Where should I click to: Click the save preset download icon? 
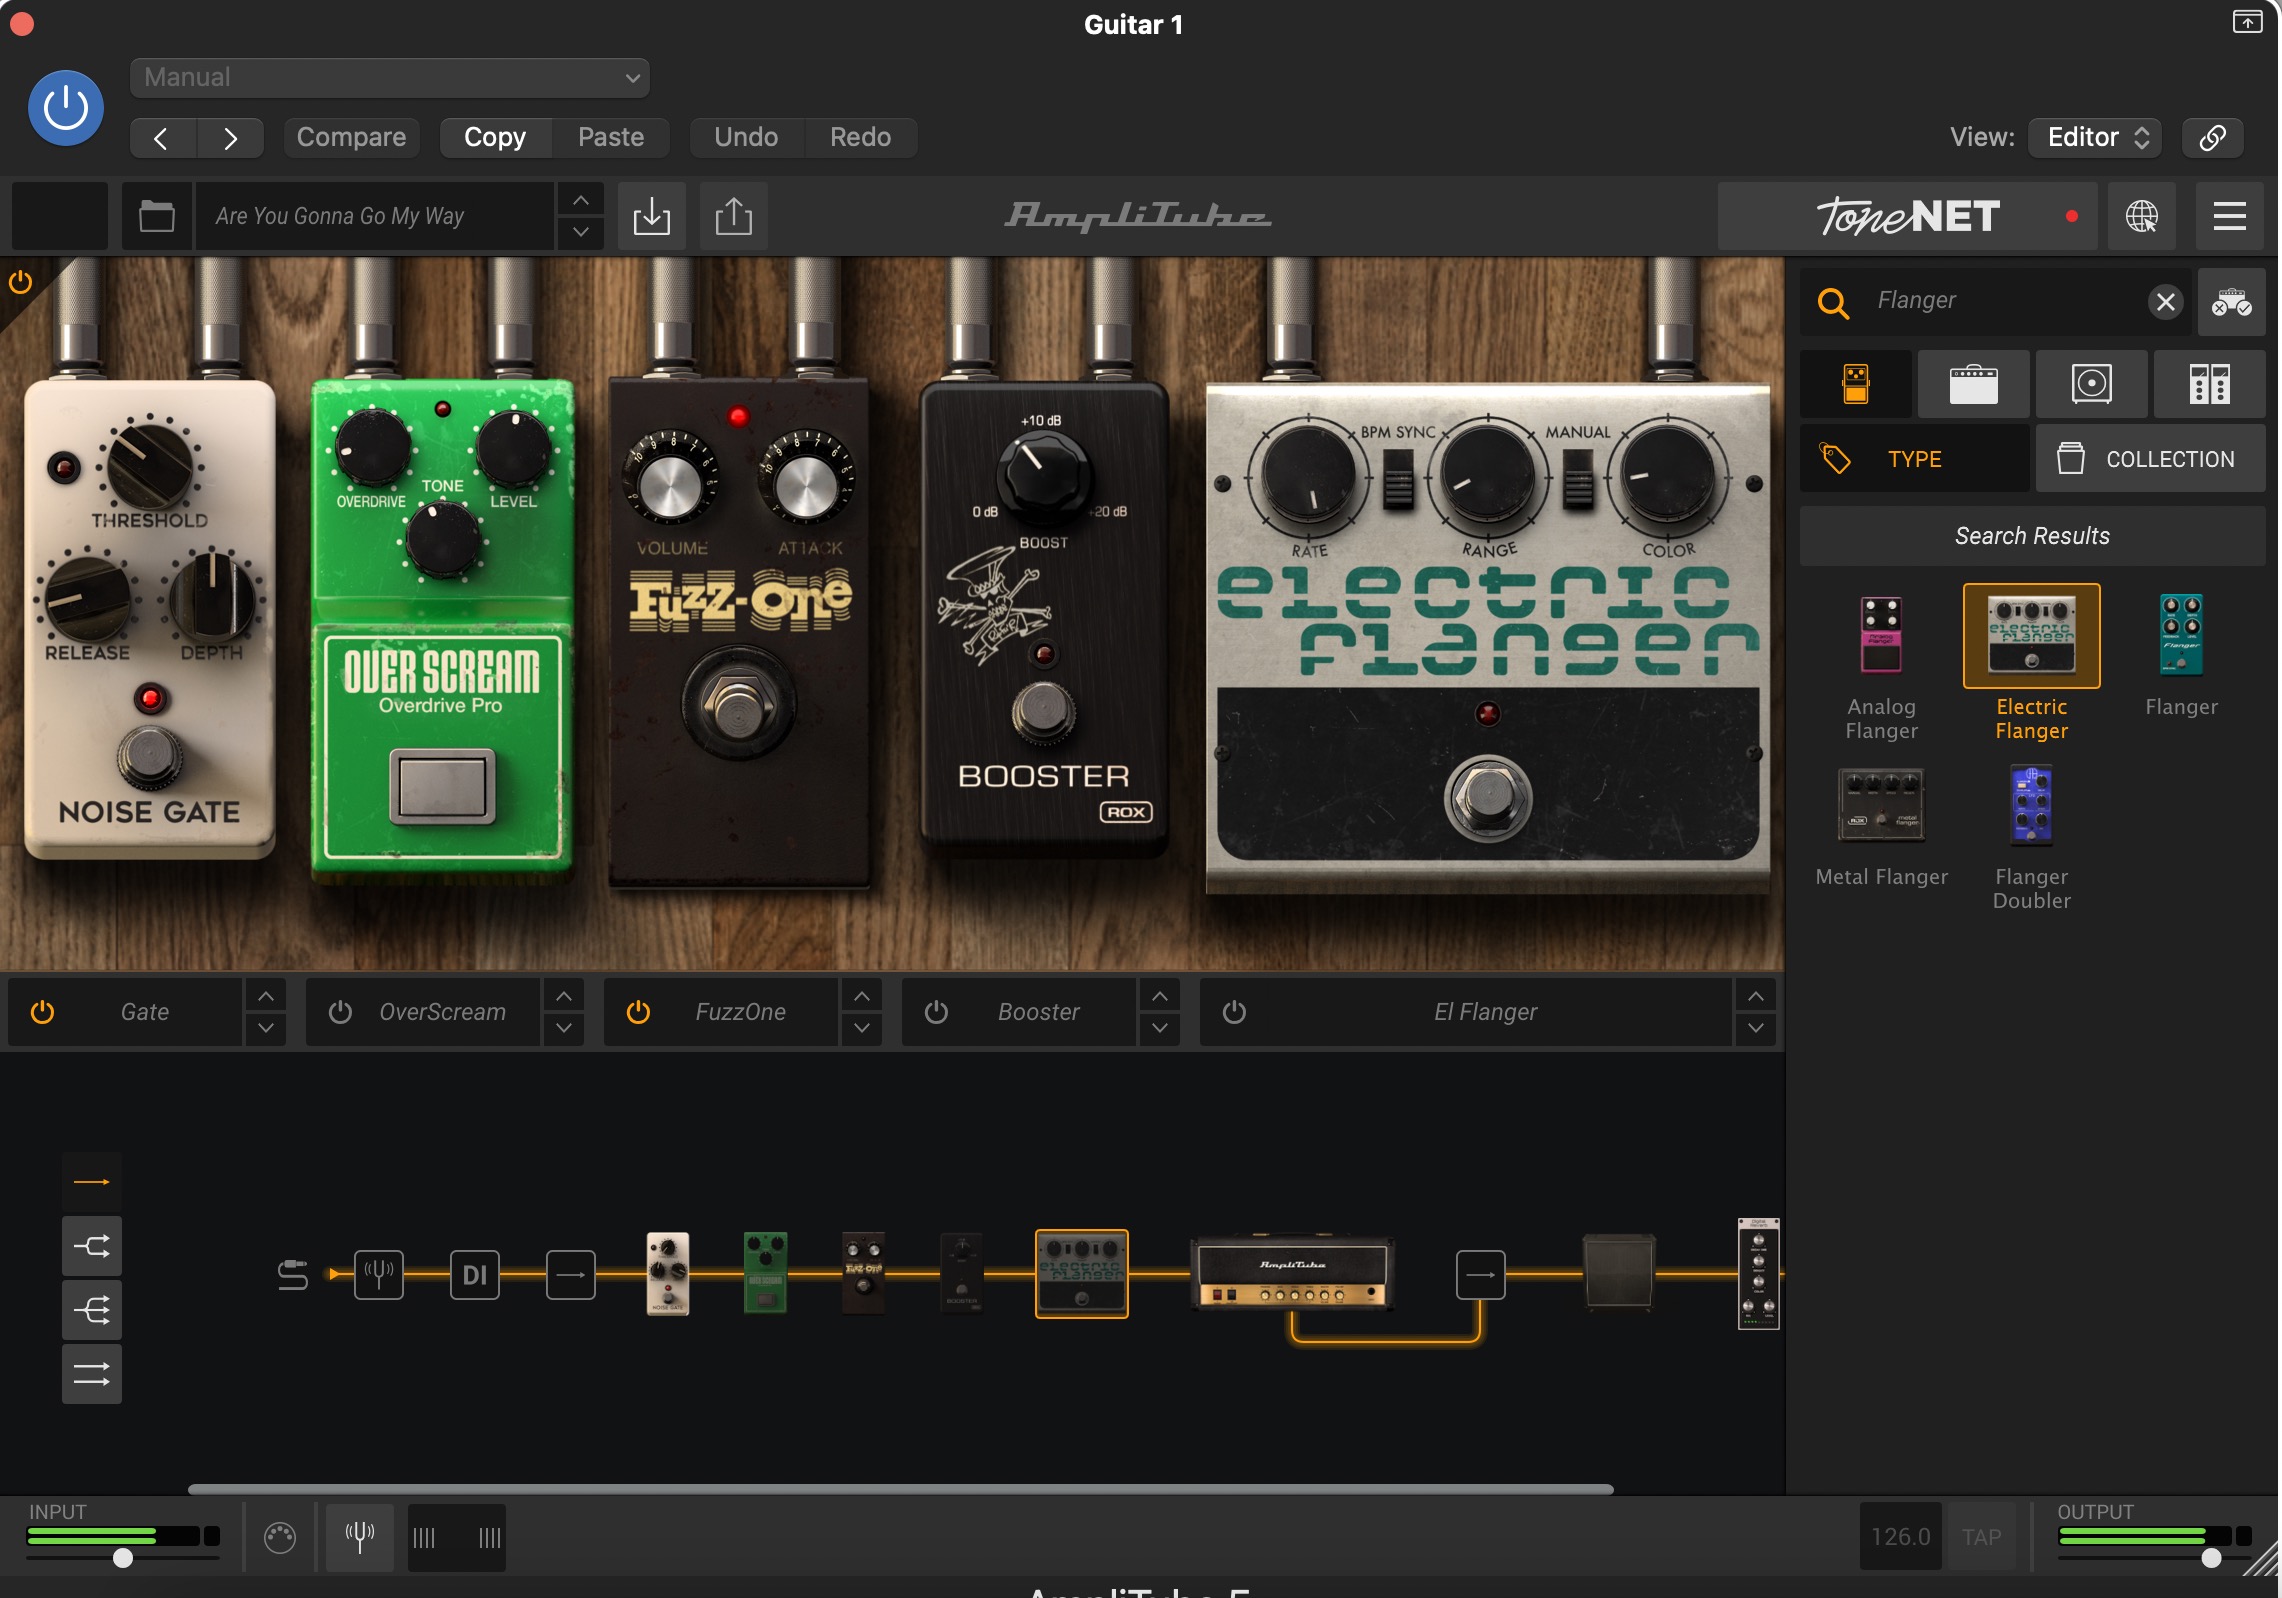coord(652,216)
